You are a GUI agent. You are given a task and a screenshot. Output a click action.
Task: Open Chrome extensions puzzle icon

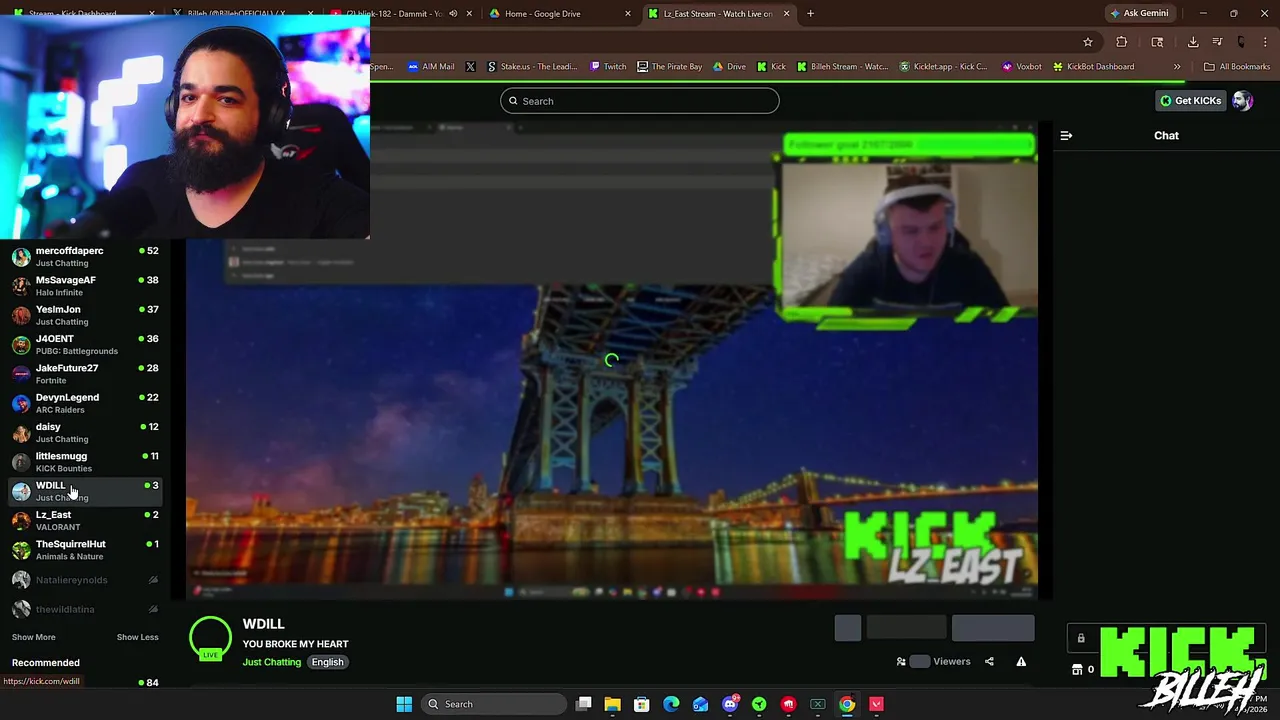1121,42
